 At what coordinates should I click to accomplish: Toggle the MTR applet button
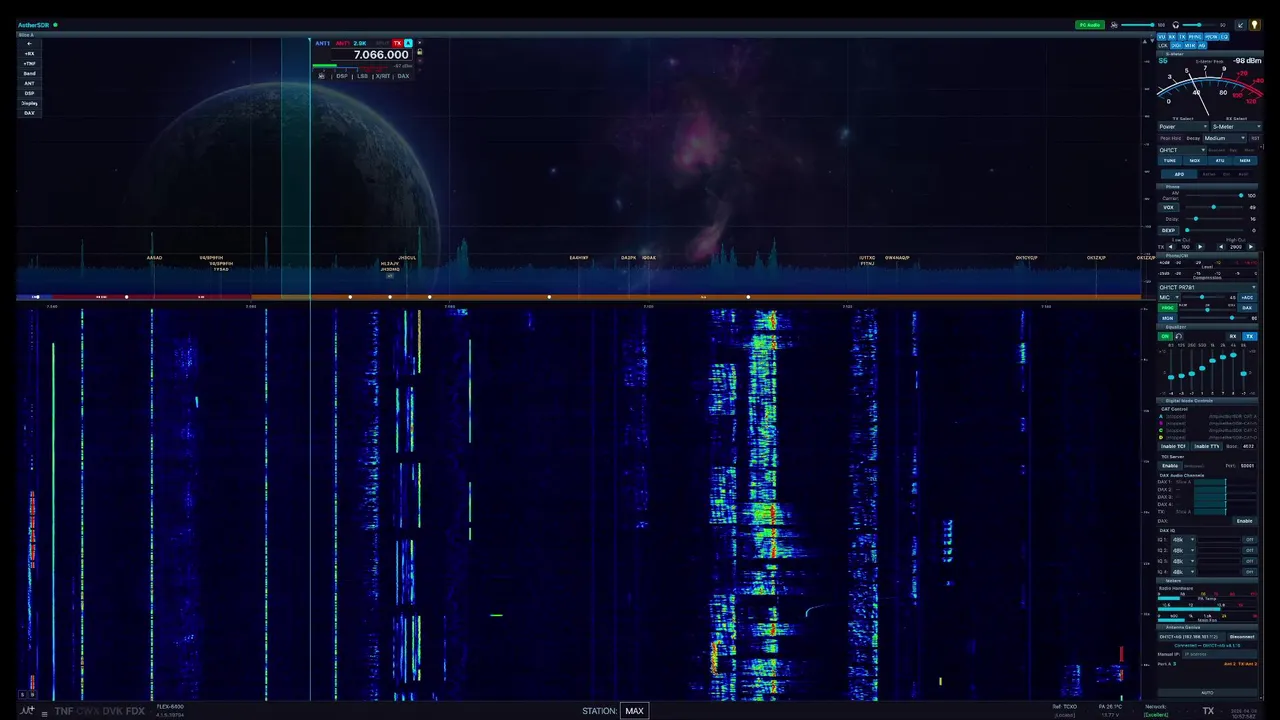(x=1190, y=46)
